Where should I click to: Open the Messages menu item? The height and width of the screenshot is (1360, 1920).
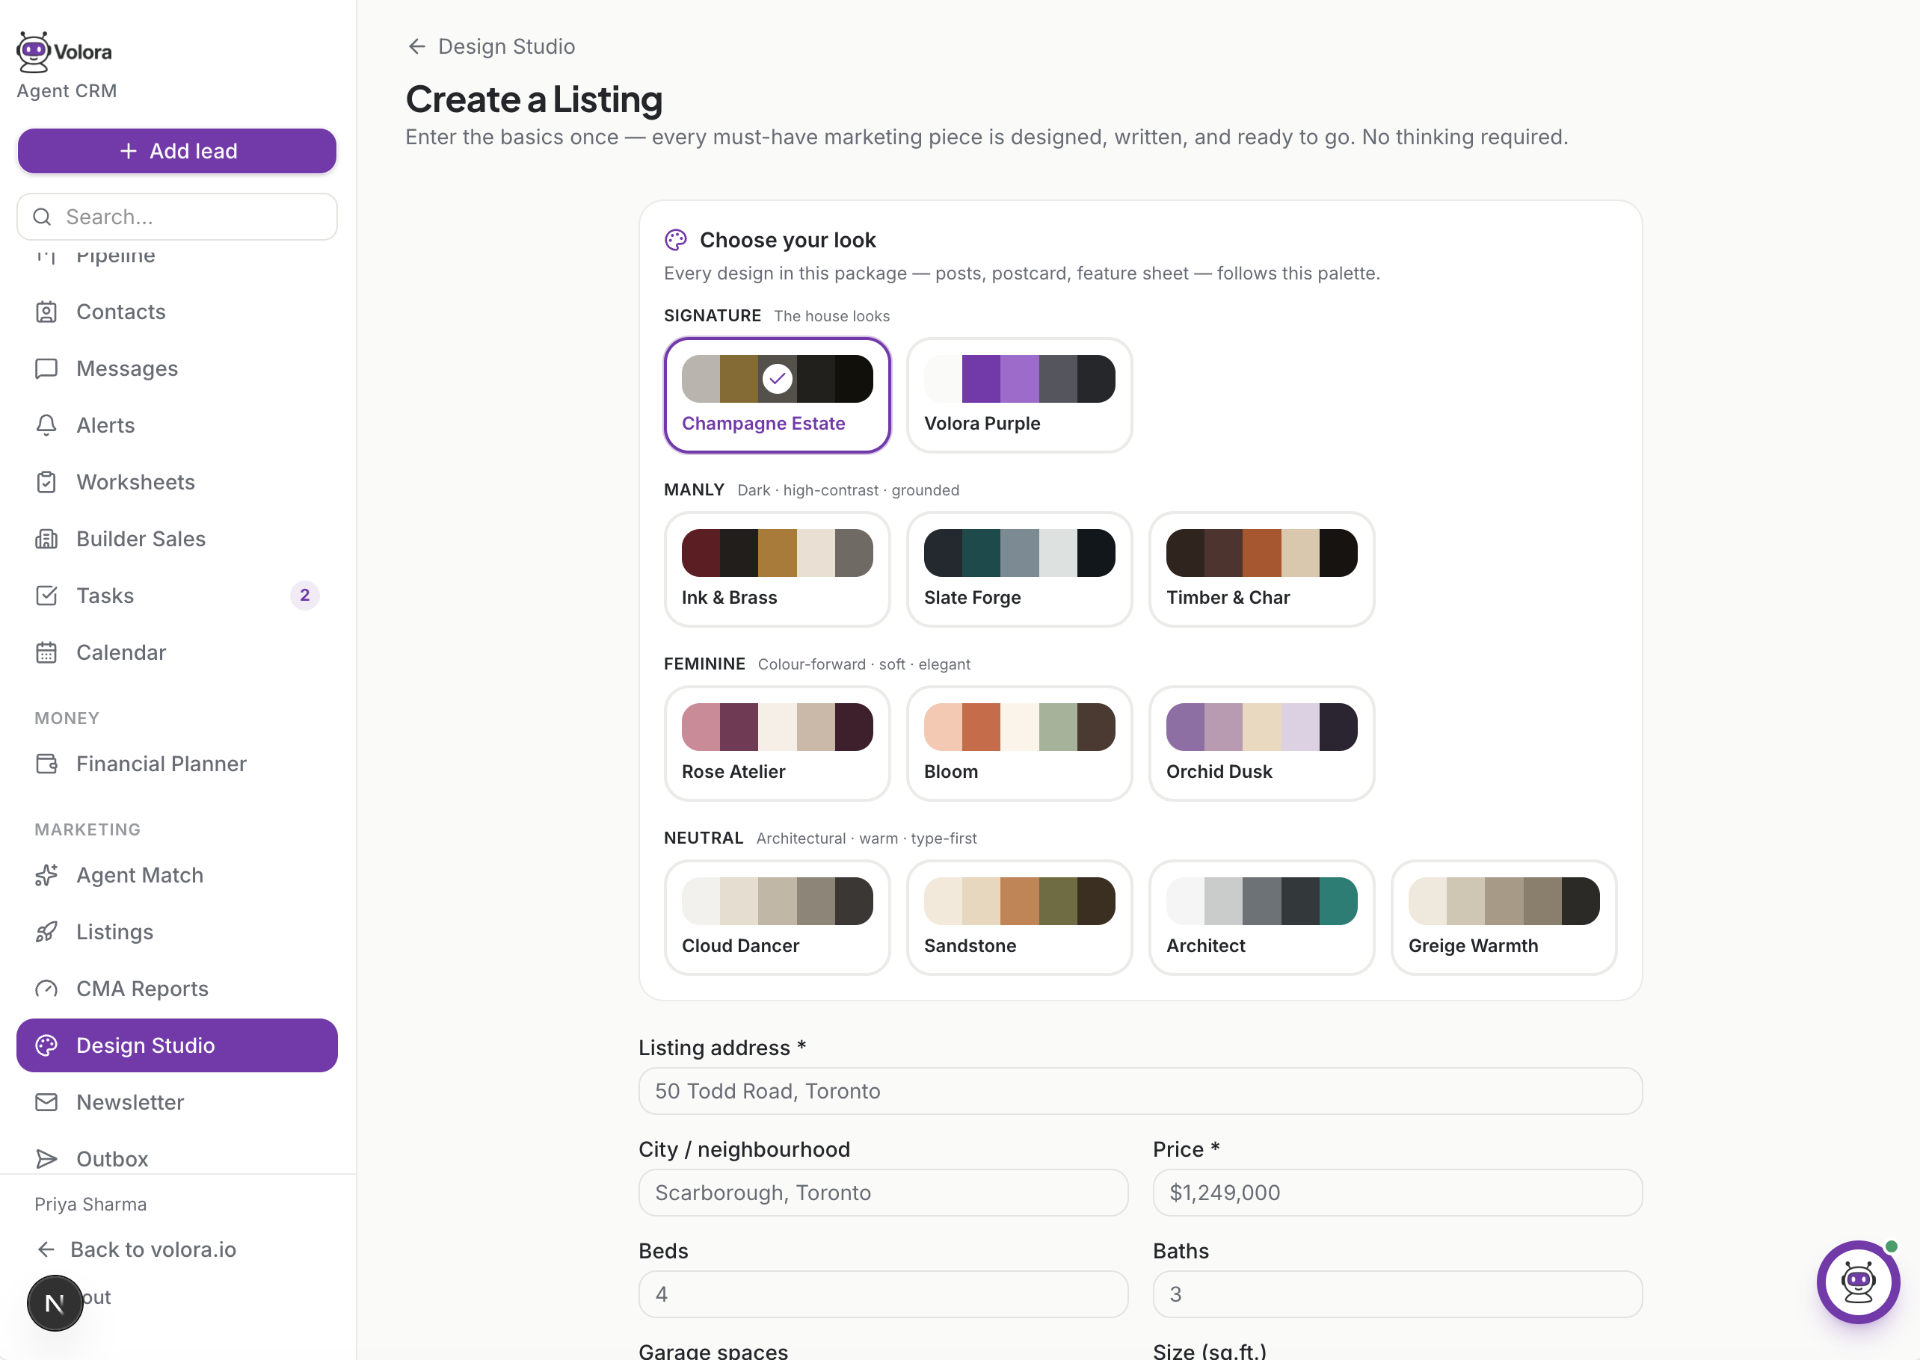pos(177,369)
